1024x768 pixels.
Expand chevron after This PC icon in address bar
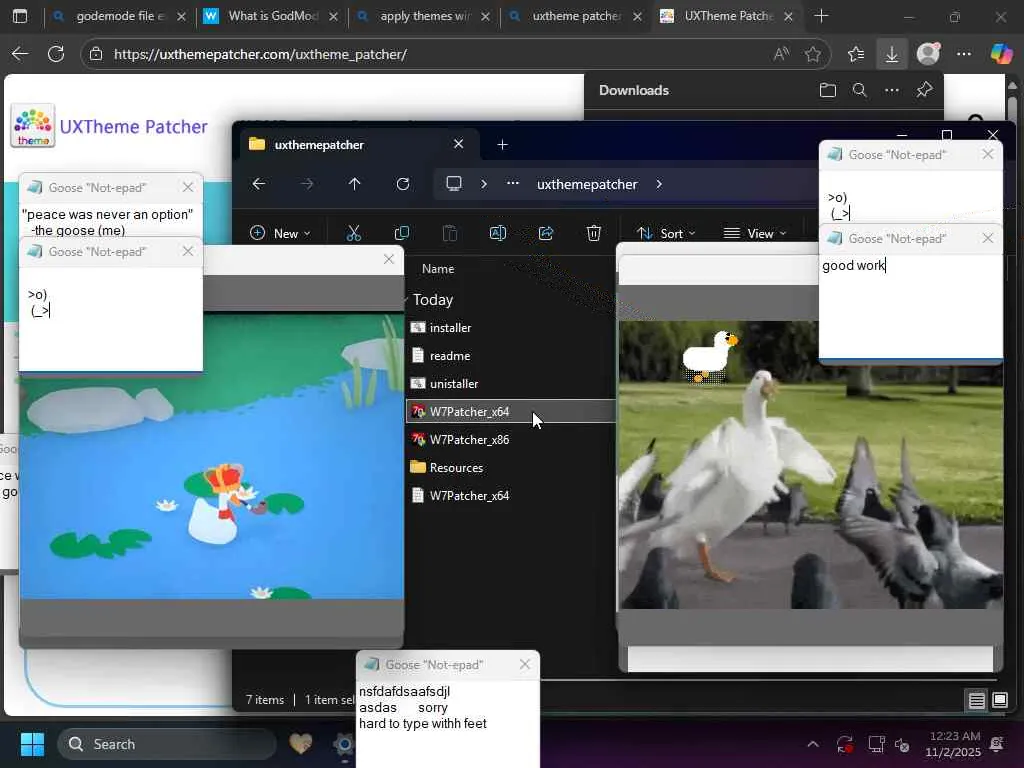[x=484, y=184]
